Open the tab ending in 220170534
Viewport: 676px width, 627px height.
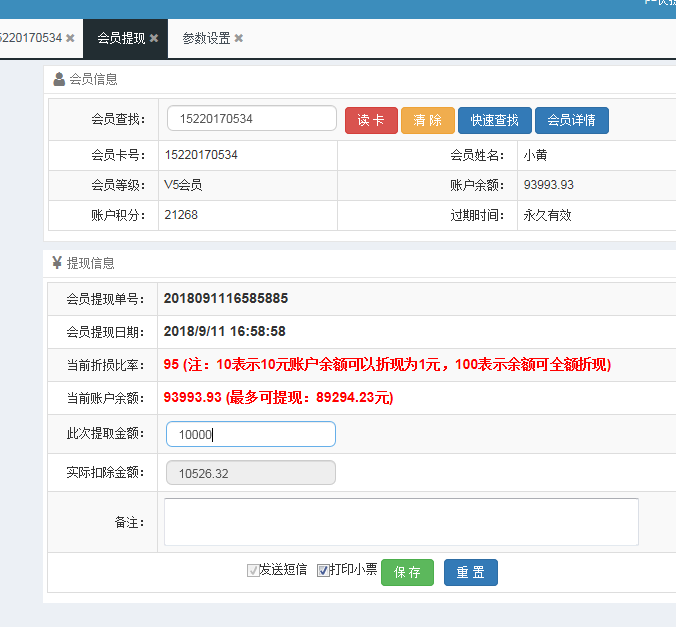tap(31, 38)
